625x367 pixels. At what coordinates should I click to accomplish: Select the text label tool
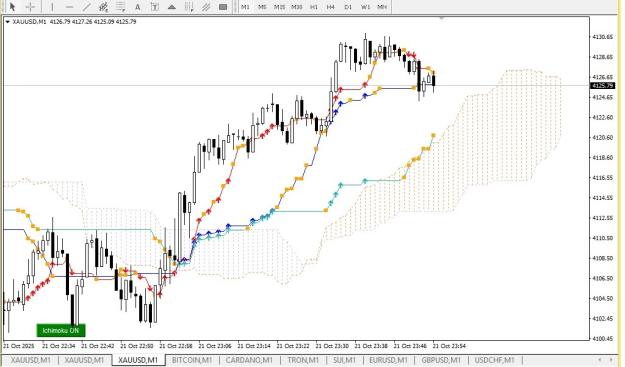click(155, 7)
